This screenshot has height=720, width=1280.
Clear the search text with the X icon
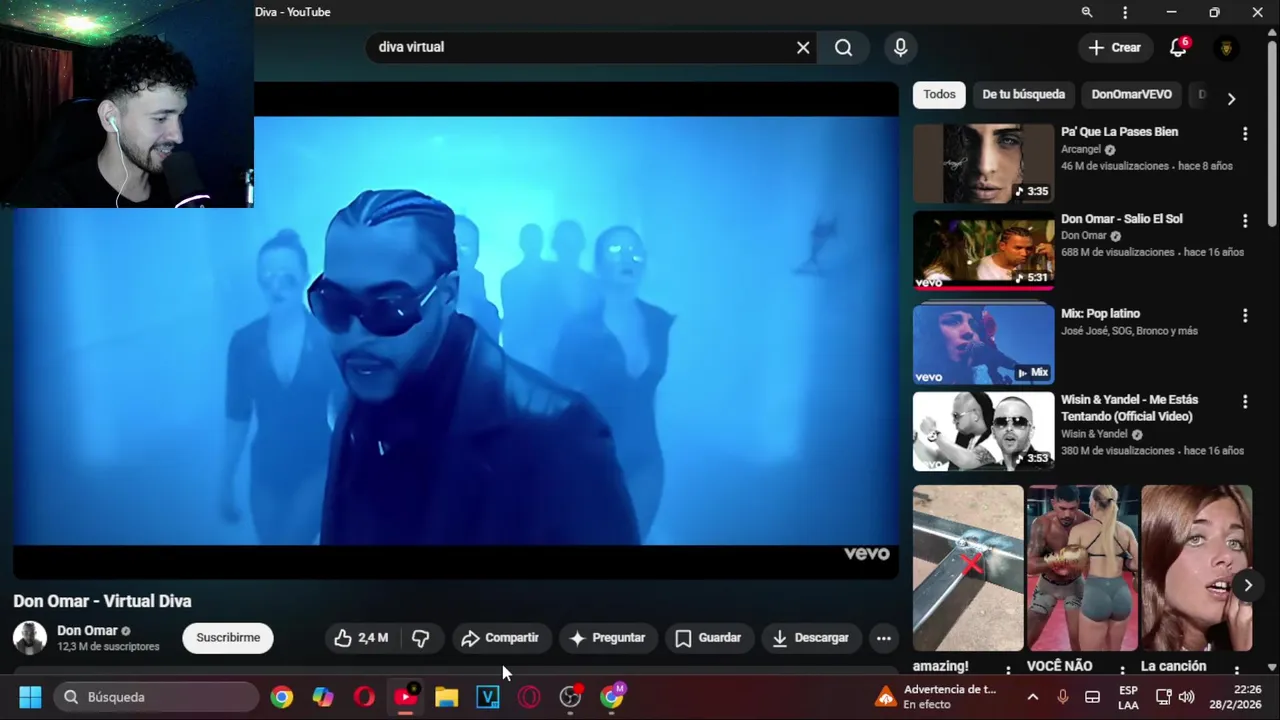tap(803, 47)
